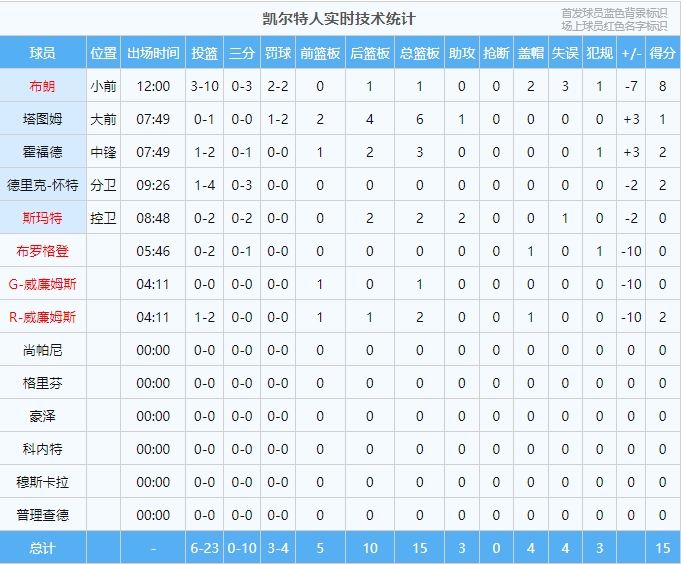
Task: Click 德里克-怀特's field goals 1-4
Action: (204, 185)
